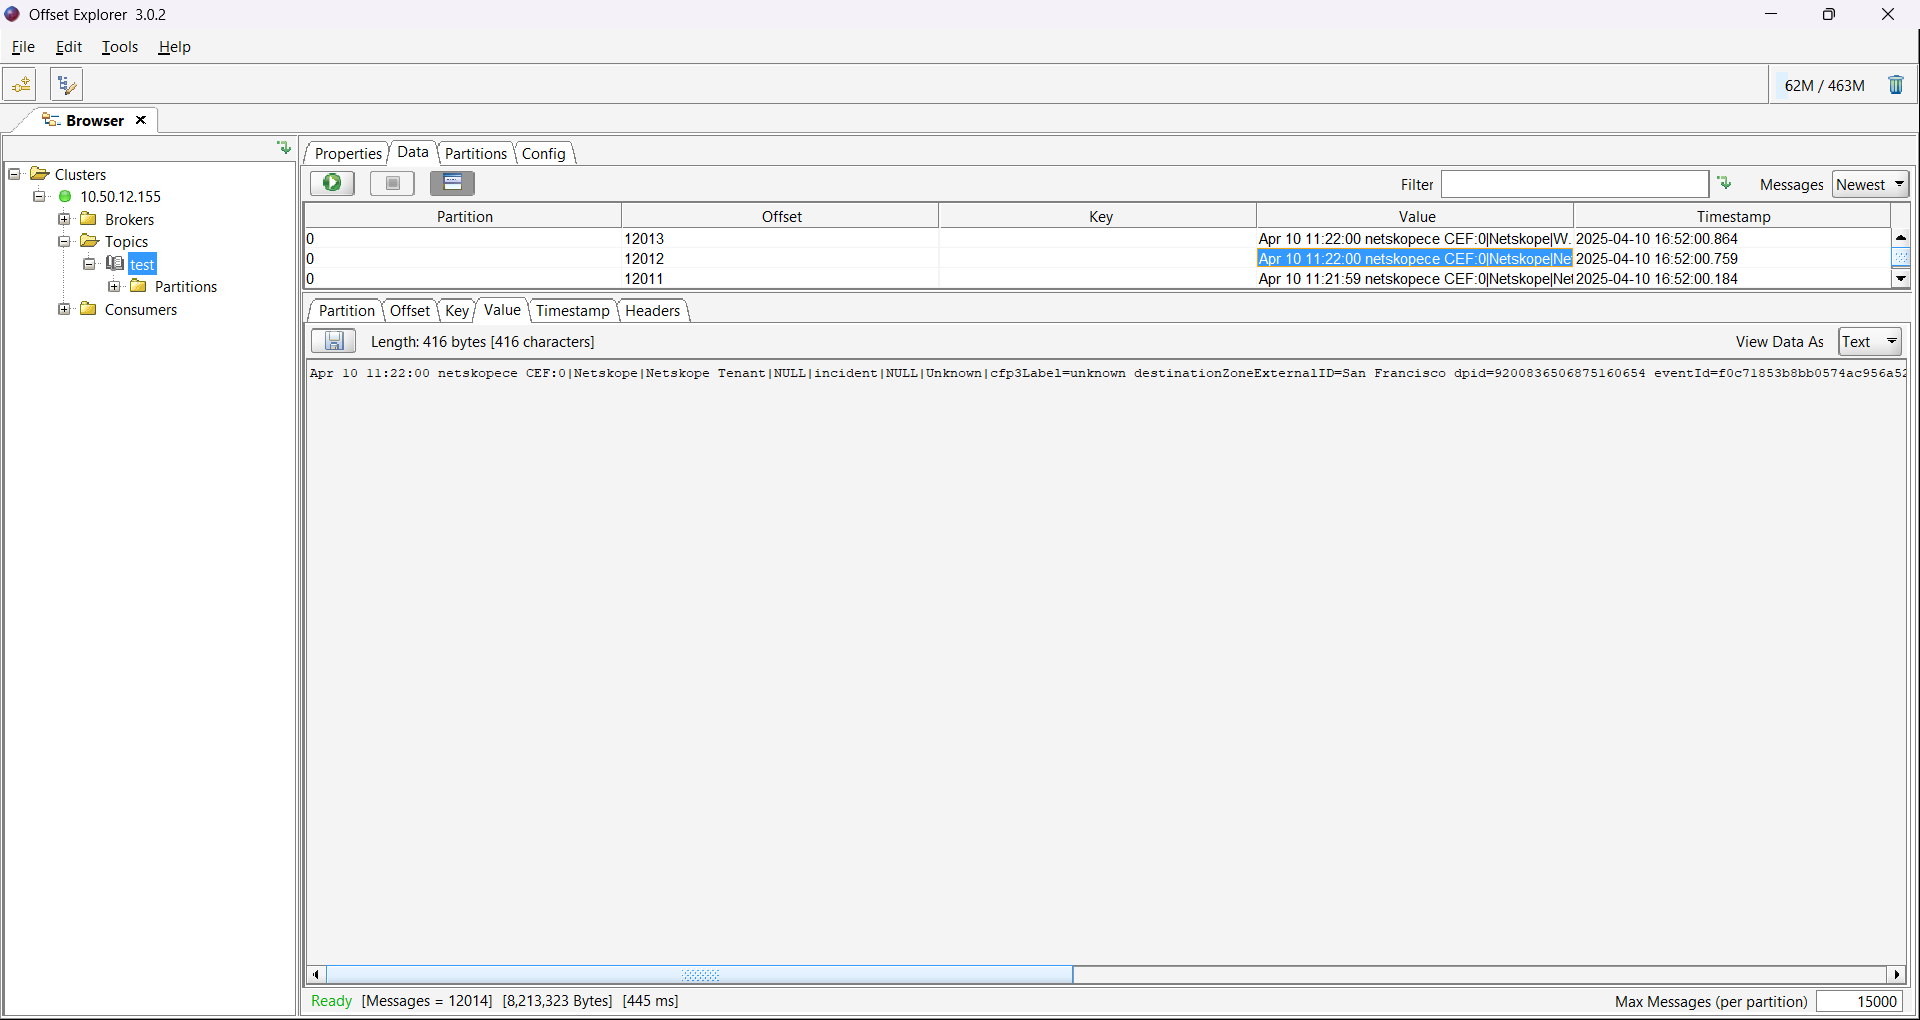Open the Edit menu

coord(69,47)
